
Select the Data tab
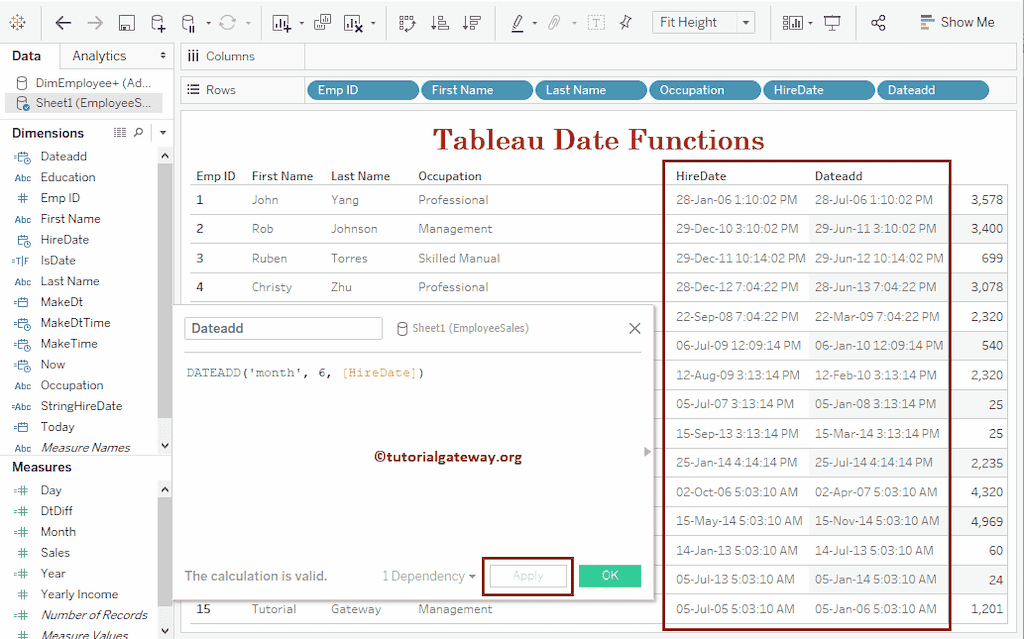tap(26, 56)
